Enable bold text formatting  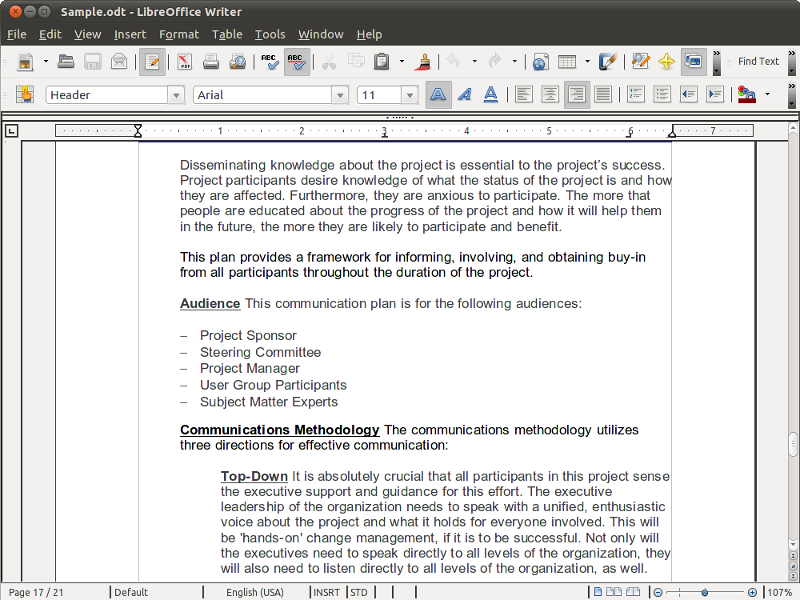(438, 94)
